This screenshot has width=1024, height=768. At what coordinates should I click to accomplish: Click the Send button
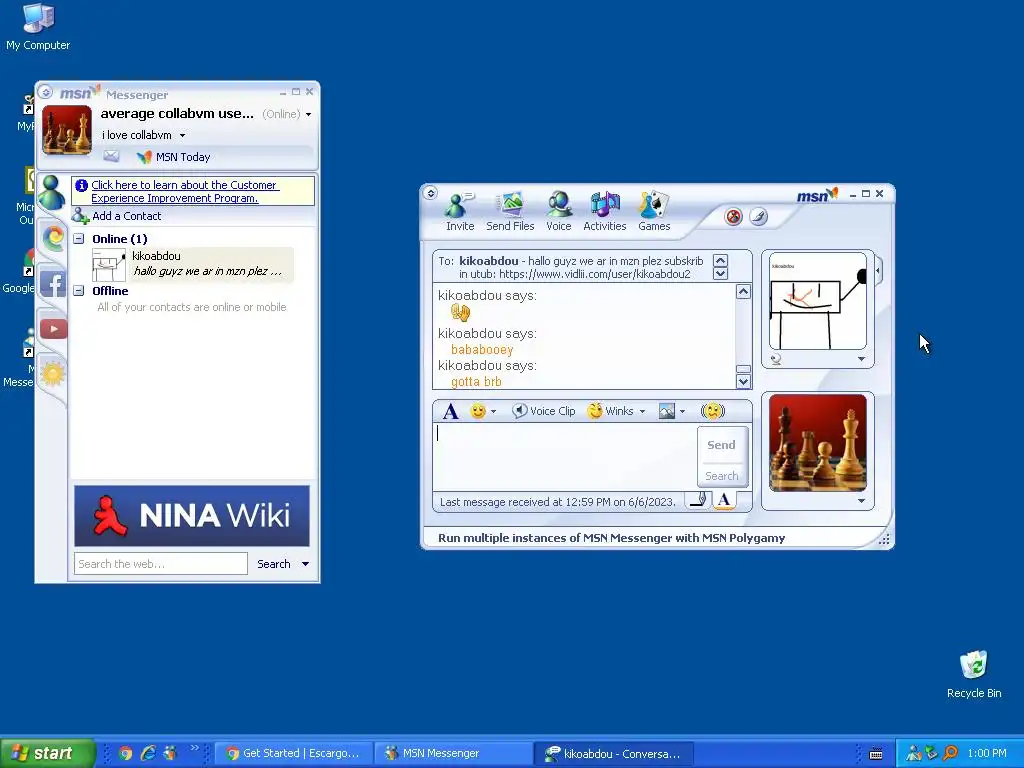(x=722, y=445)
